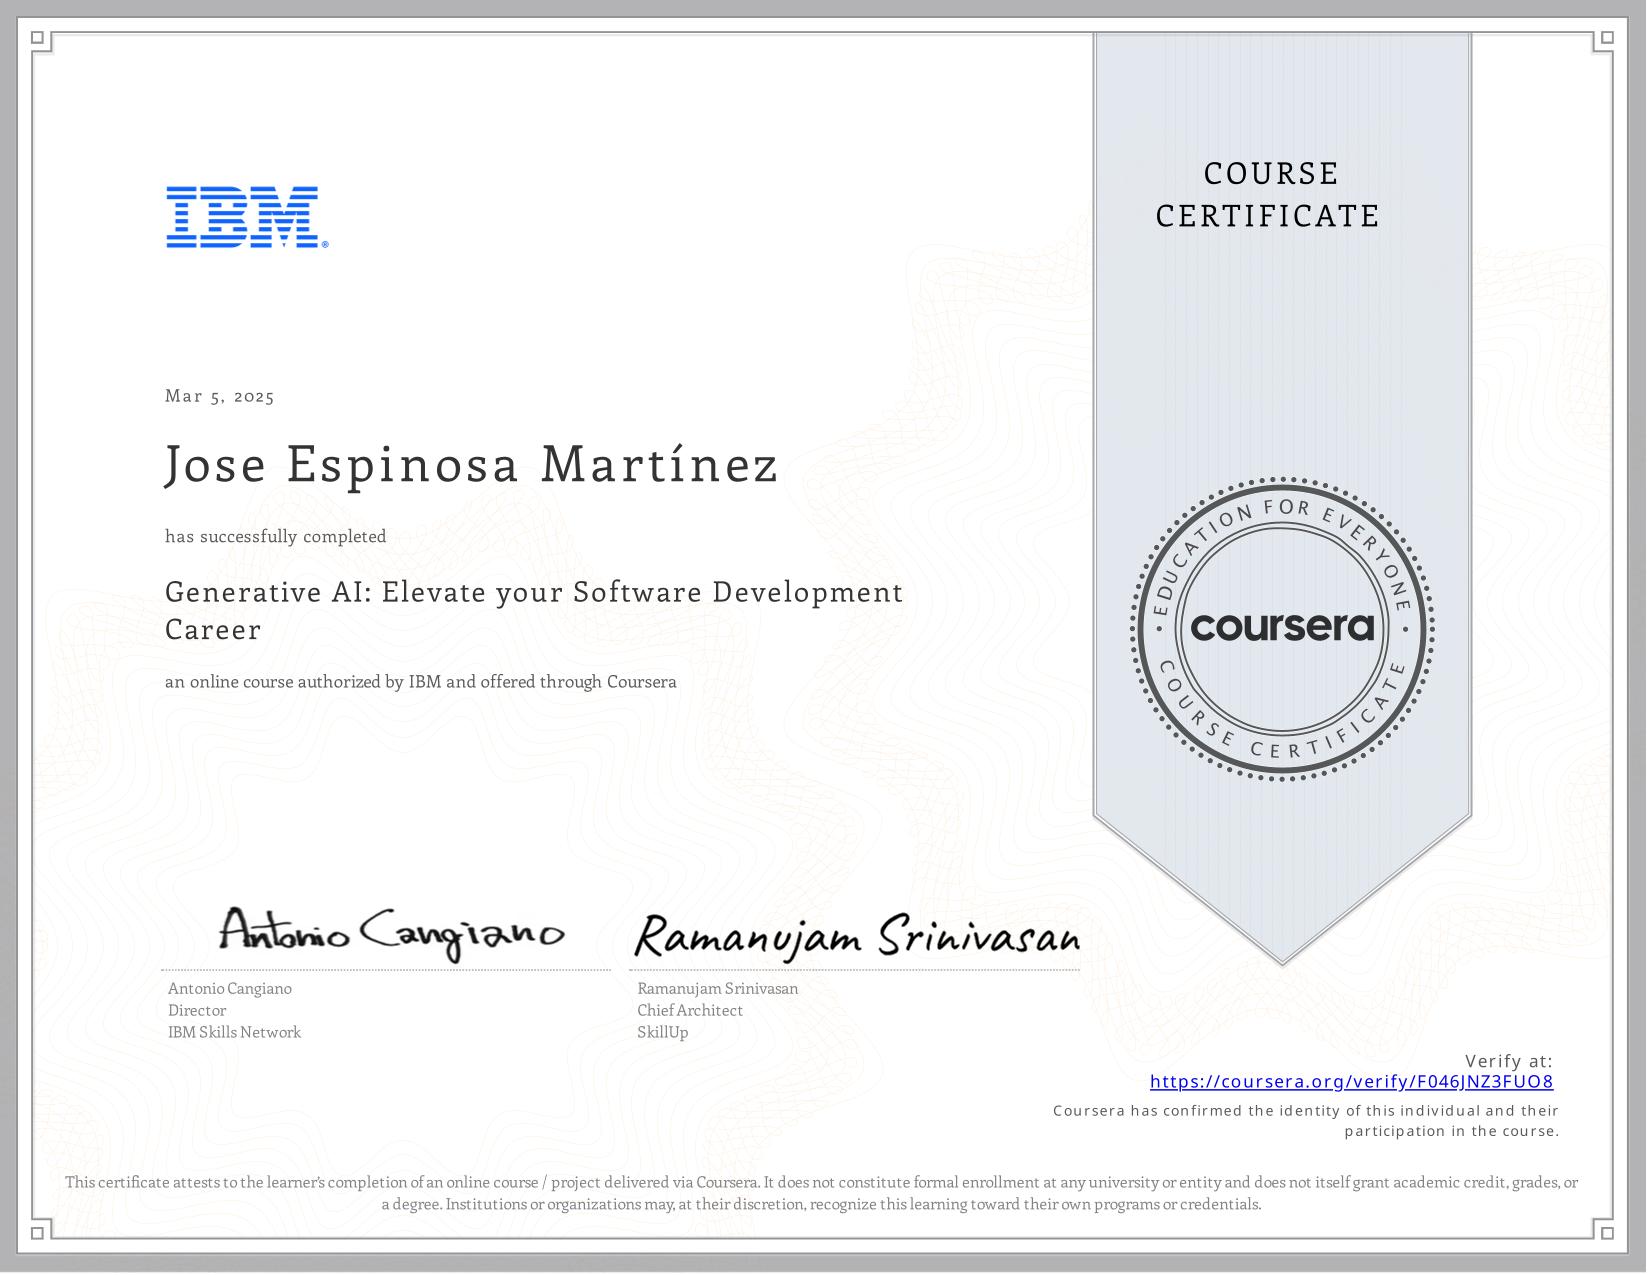Screen dimensions: 1649x1275
Task: Click 'Coursera has confirmed the identity' statement
Action: (x=1306, y=1121)
